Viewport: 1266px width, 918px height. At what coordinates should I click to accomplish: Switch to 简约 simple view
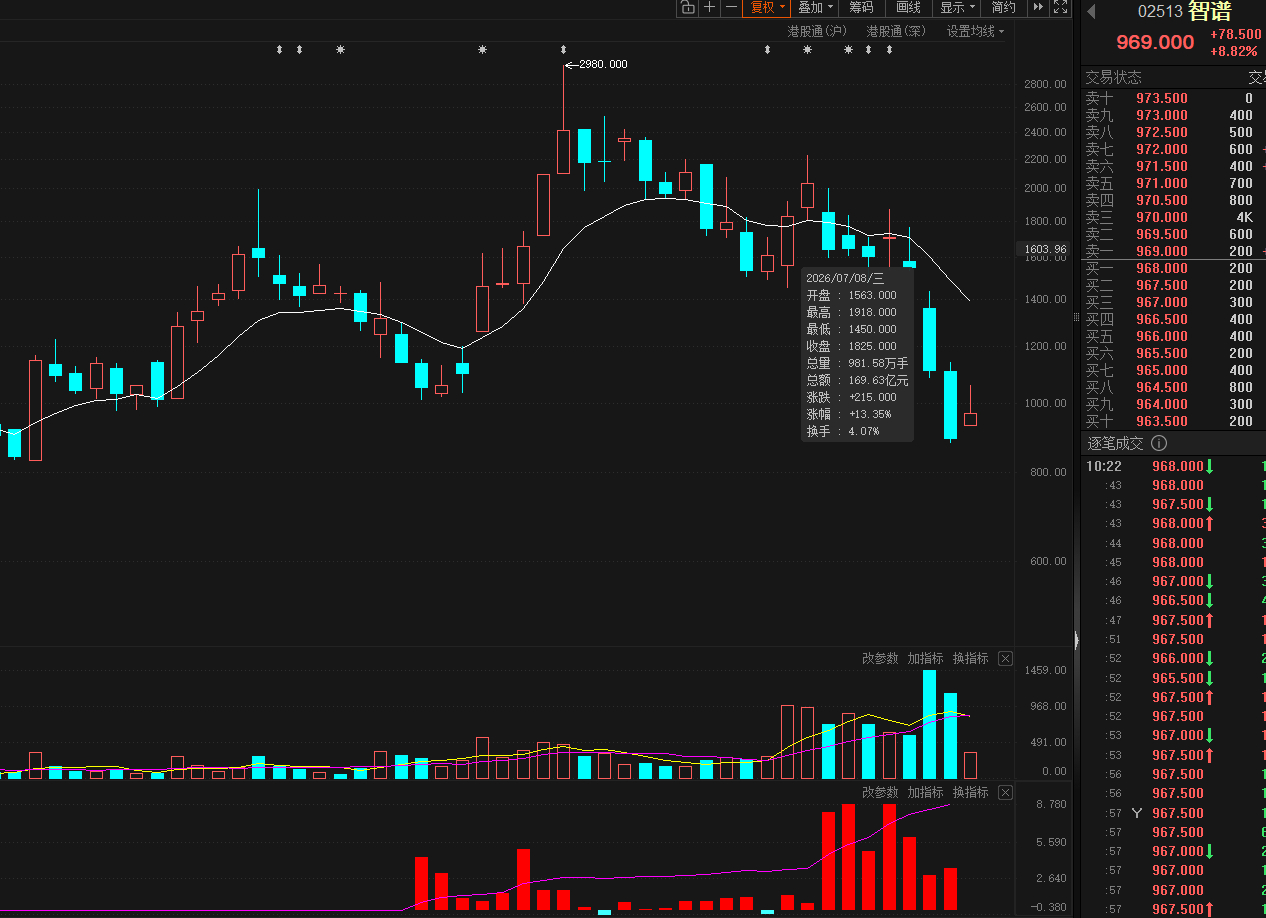pyautogui.click(x=1003, y=8)
